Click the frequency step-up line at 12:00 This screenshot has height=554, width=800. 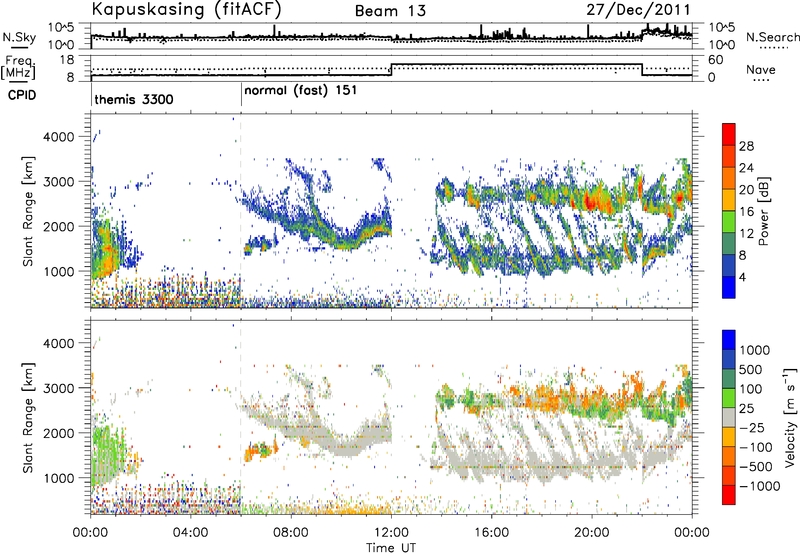[391, 70]
